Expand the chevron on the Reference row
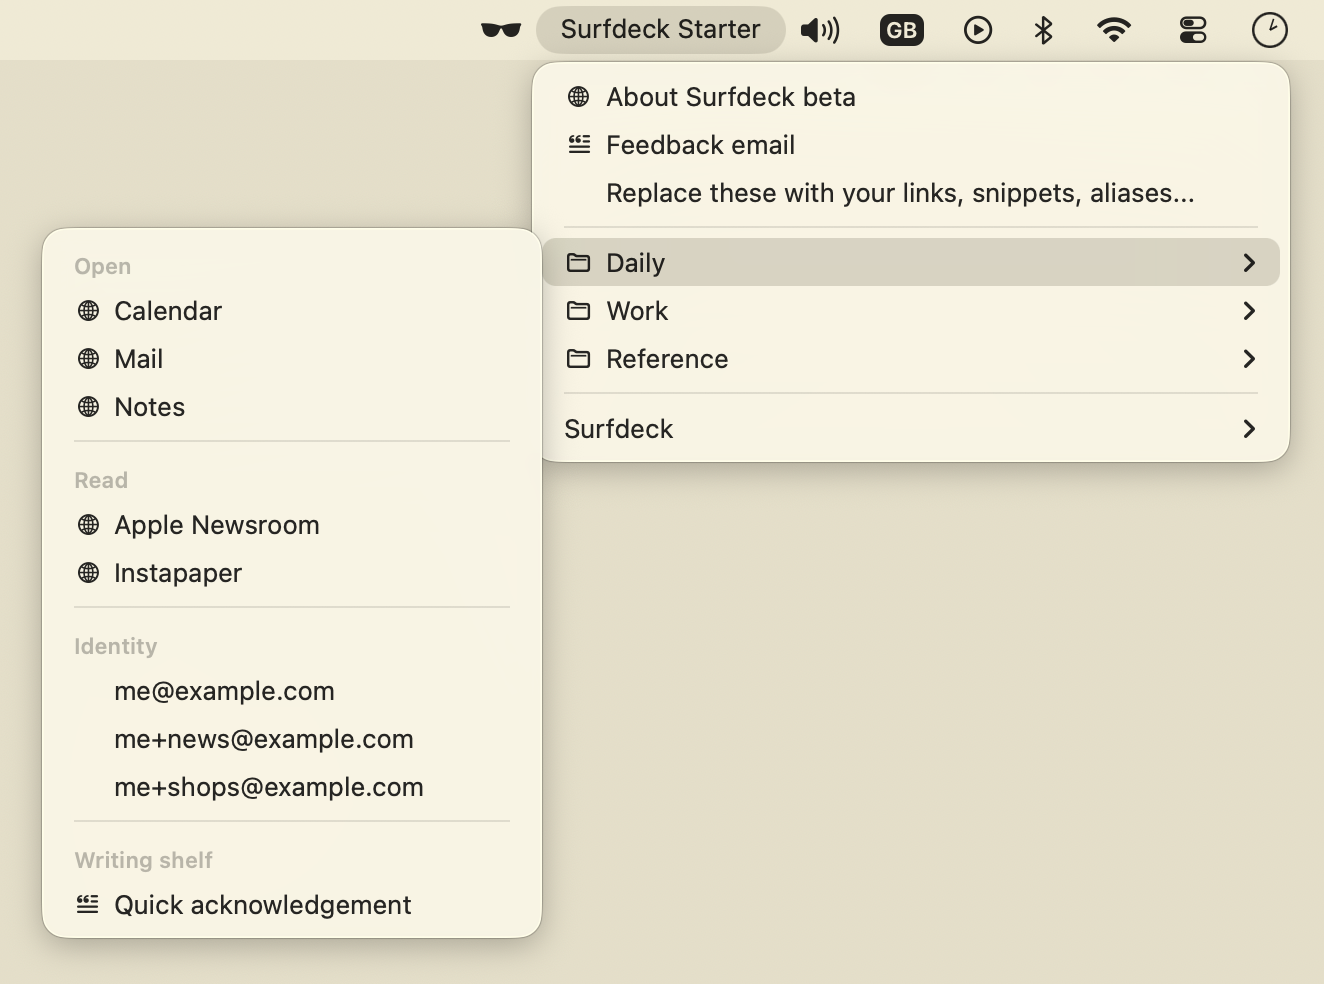The width and height of the screenshot is (1324, 984). [x=1249, y=359]
